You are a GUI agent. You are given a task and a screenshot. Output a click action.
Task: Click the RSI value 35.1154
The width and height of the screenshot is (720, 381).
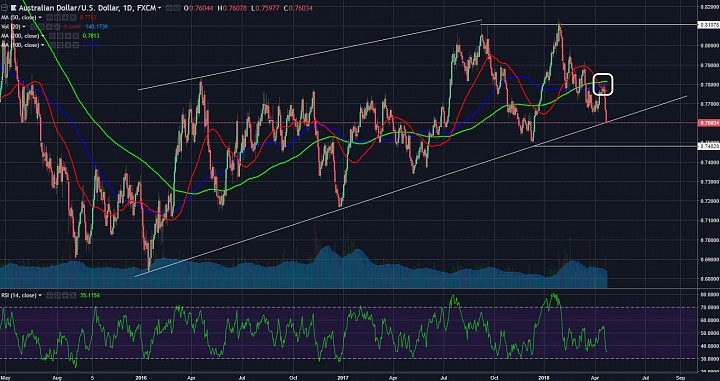pyautogui.click(x=90, y=296)
